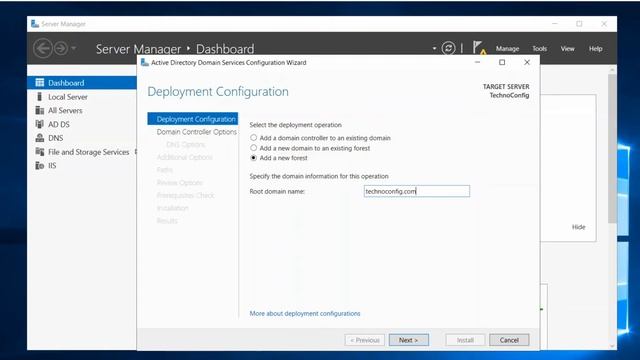
Task: Open Domain Controller Options wizard step
Action: point(196,132)
